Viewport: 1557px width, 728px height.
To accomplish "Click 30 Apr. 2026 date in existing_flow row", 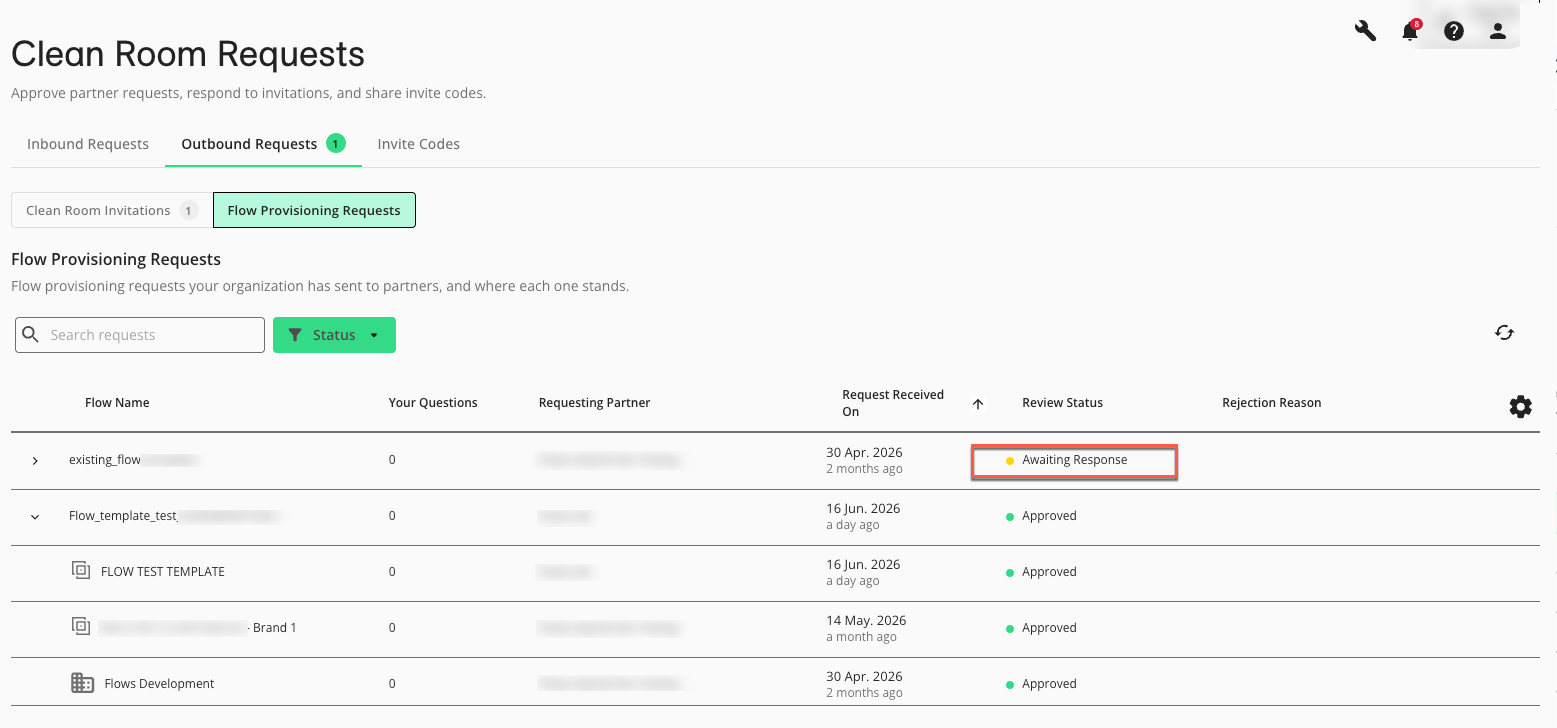I will pyautogui.click(x=863, y=452).
